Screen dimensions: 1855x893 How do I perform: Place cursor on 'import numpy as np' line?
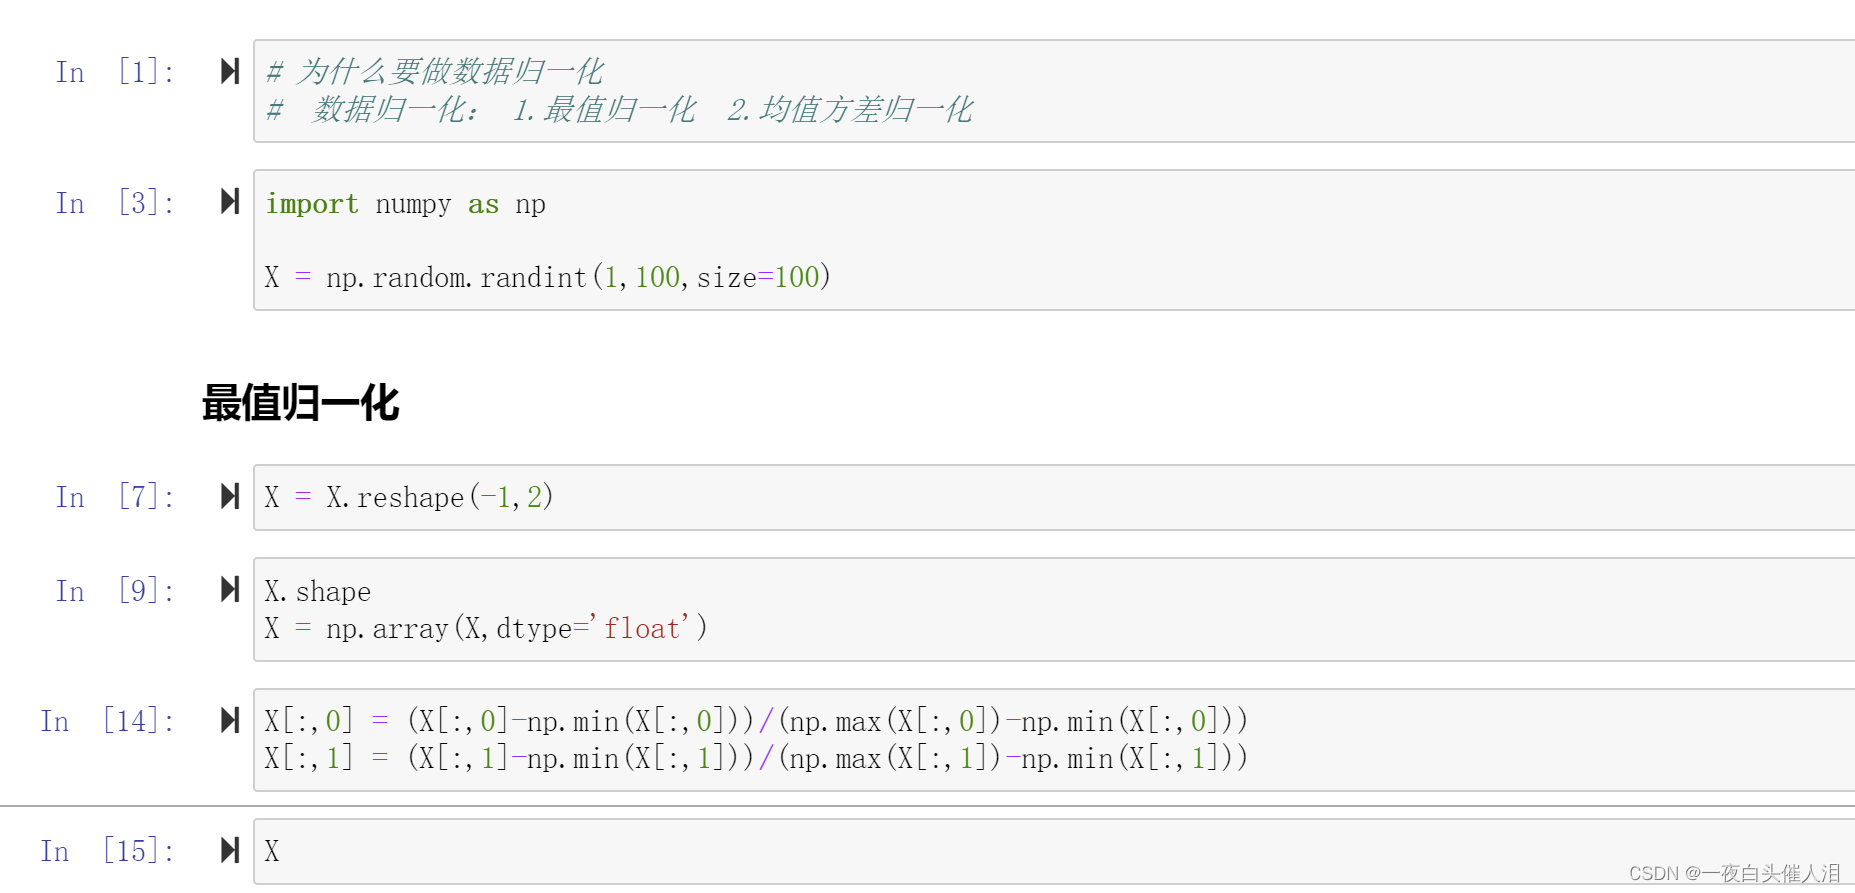point(405,204)
